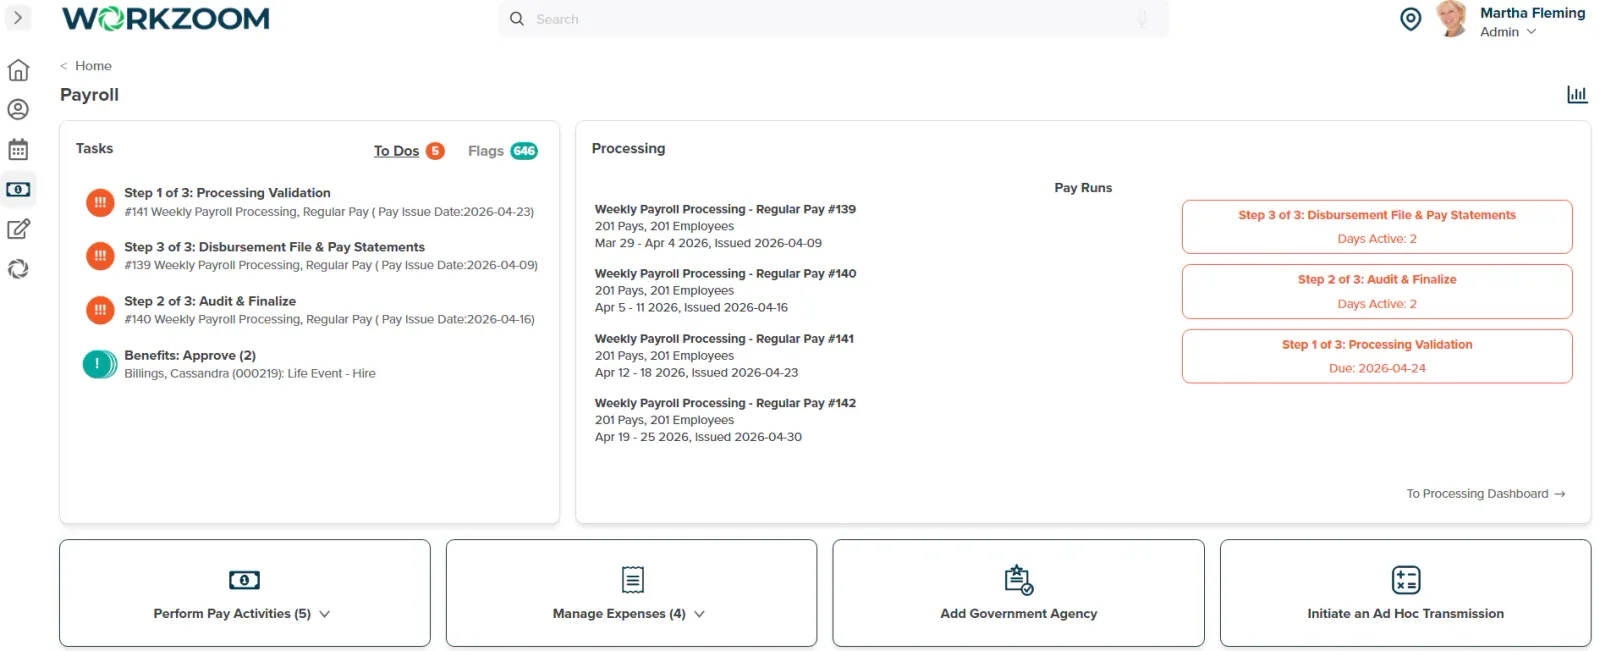
Task: Click Add Government Agency button
Action: click(x=1018, y=594)
